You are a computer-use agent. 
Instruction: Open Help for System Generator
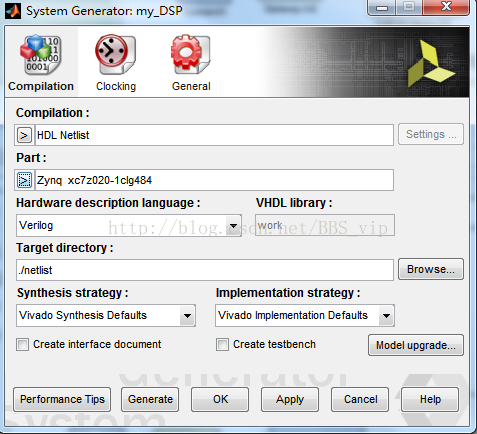point(430,399)
